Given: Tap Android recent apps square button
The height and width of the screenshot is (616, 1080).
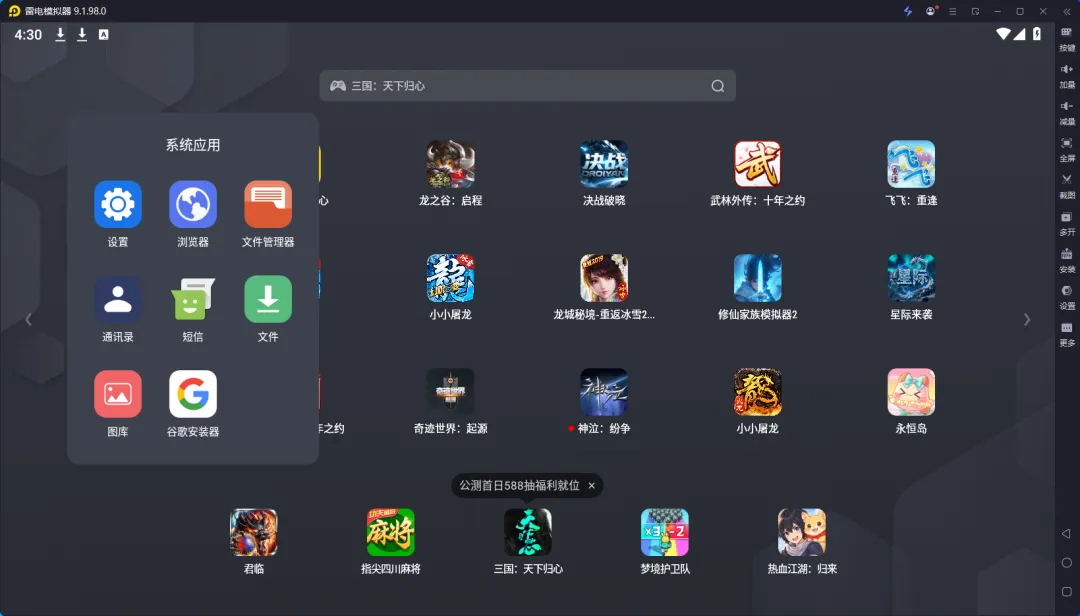Looking at the screenshot, I should point(1067,592).
